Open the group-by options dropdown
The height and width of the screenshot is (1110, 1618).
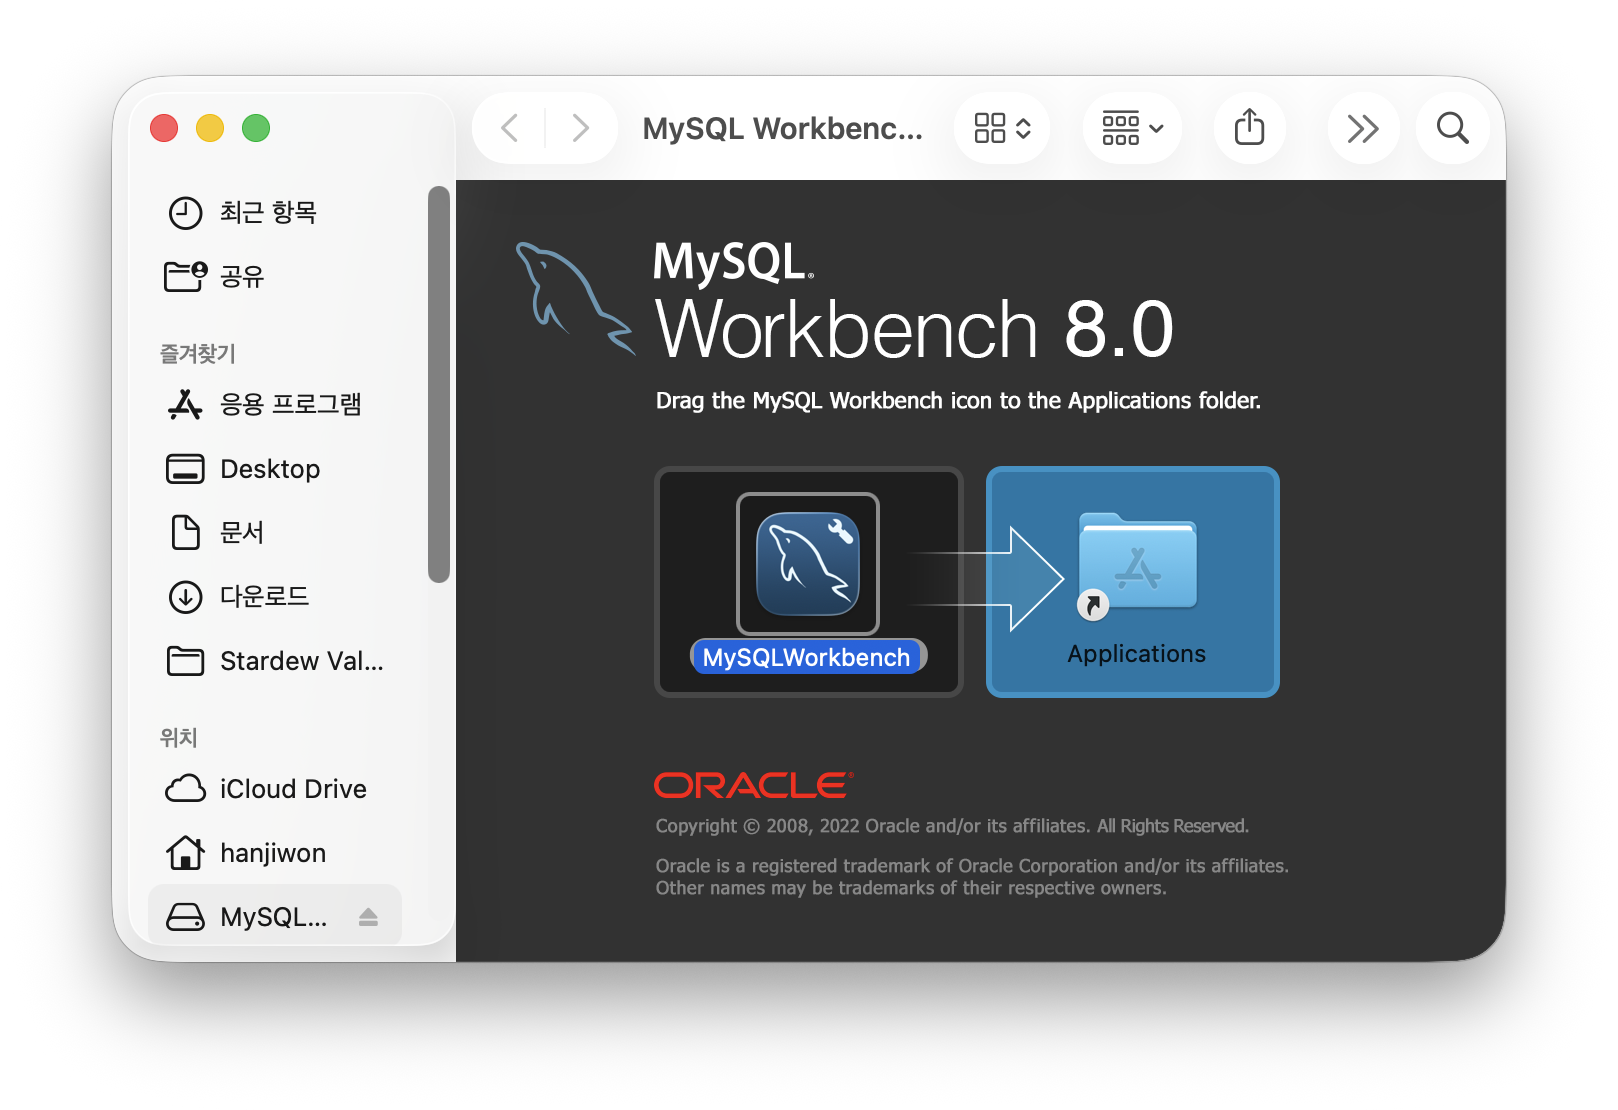pos(1132,128)
